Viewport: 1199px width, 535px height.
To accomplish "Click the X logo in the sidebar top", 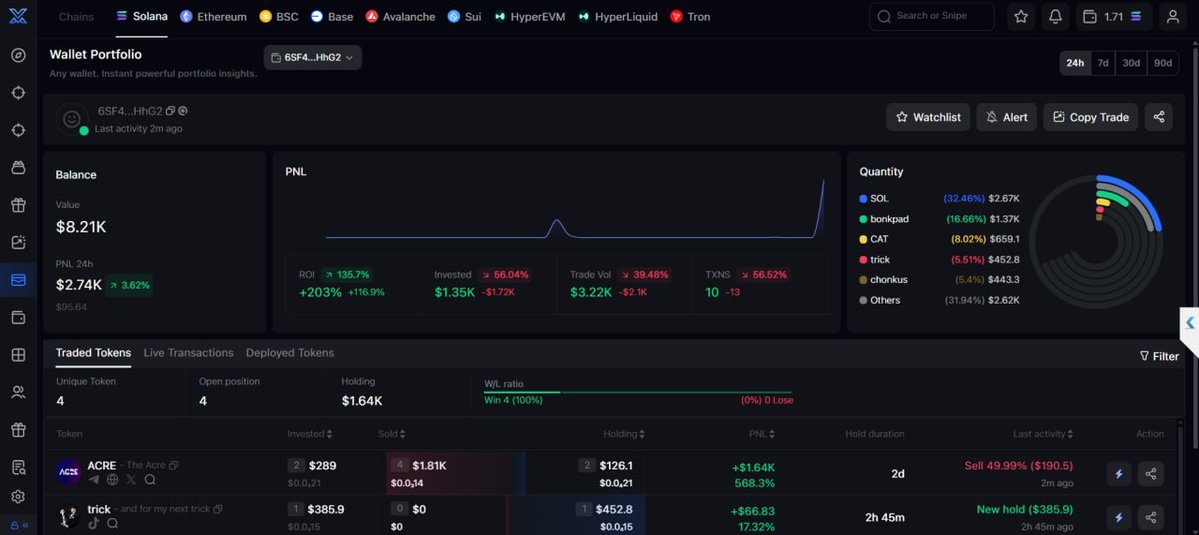I will [x=18, y=16].
